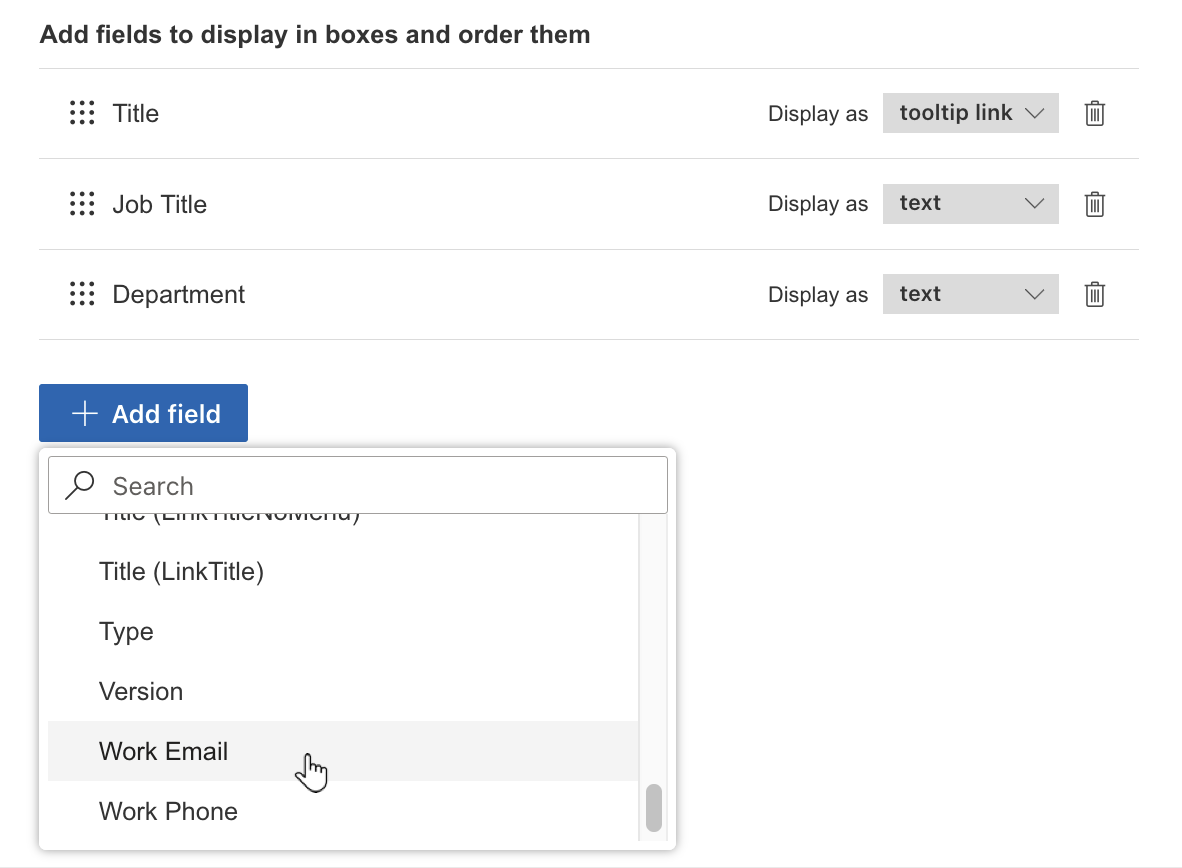Click the field list's scrollbar thumb

pos(654,807)
